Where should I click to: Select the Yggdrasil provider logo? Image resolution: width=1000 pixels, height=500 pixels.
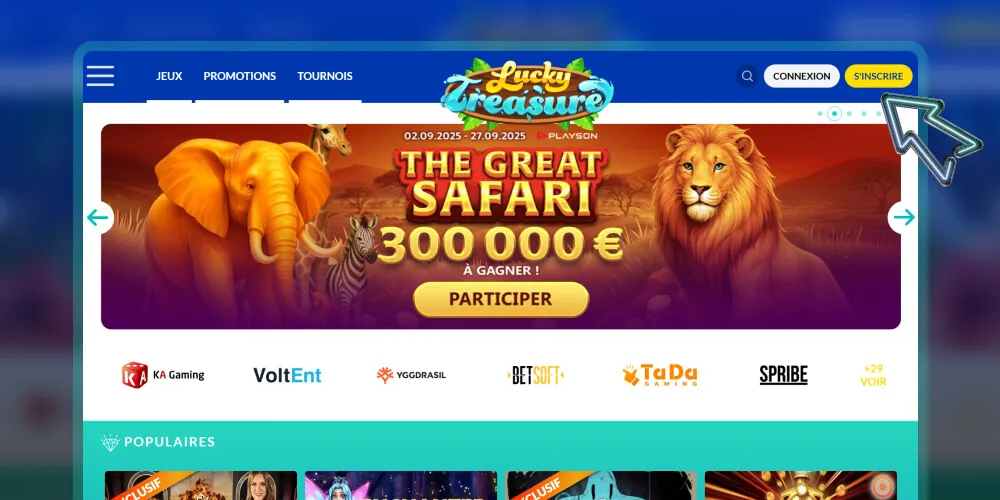point(411,375)
